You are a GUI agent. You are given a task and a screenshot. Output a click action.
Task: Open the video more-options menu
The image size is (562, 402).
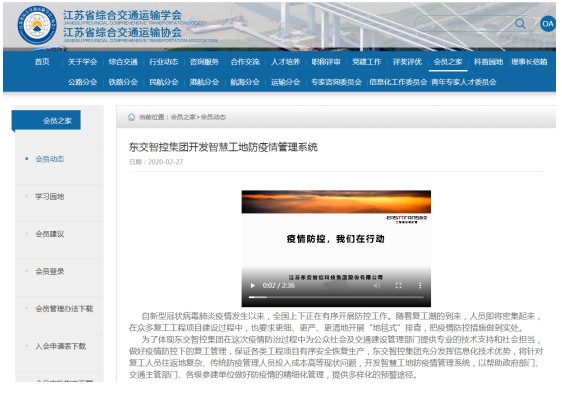point(420,286)
